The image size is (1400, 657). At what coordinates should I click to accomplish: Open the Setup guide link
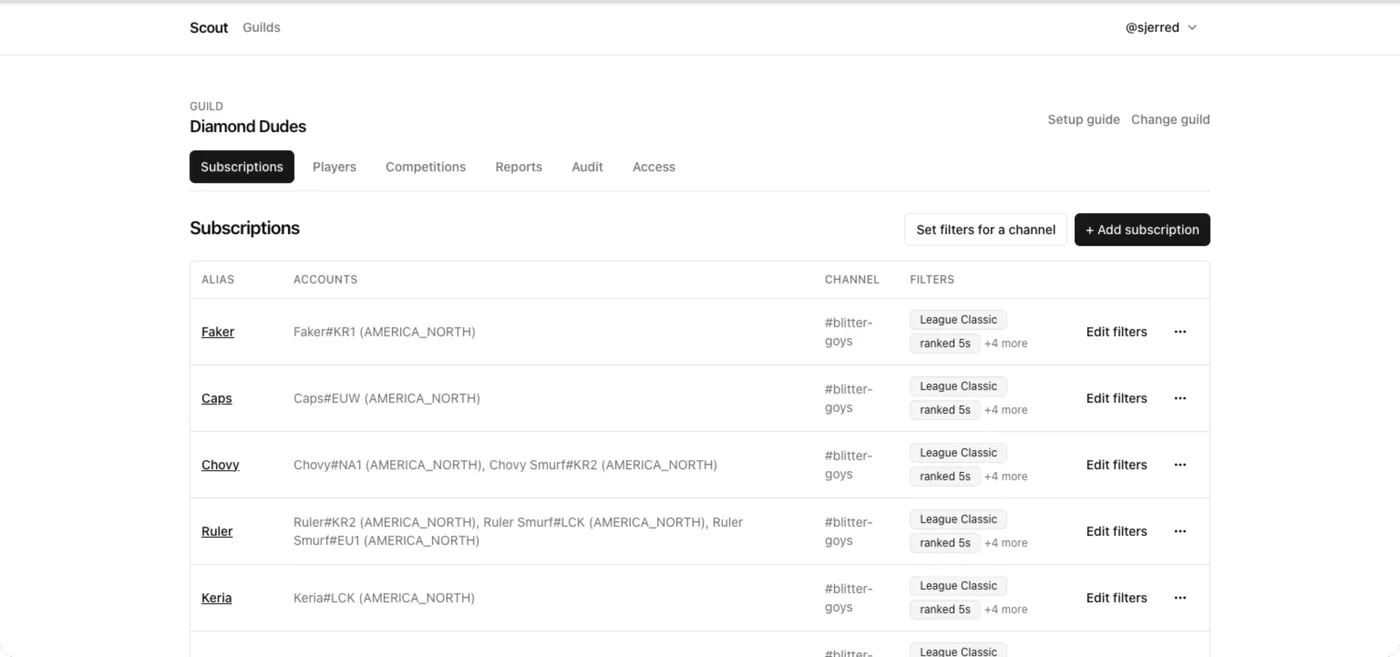(1084, 119)
